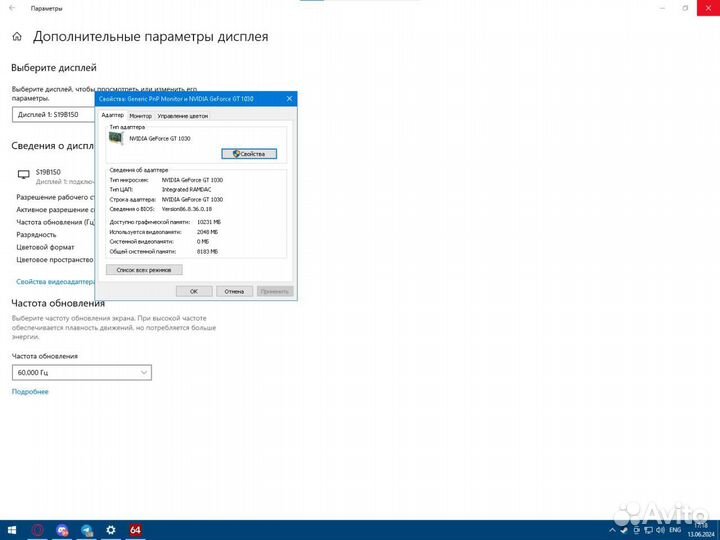Minimize the Параметры window
The width and height of the screenshot is (720, 540).
coord(663,8)
